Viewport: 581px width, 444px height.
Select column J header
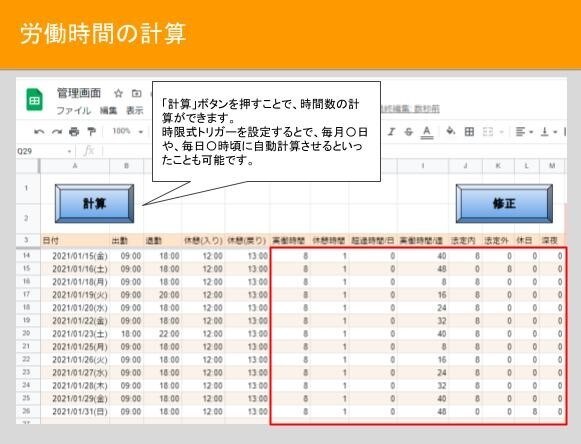point(465,166)
